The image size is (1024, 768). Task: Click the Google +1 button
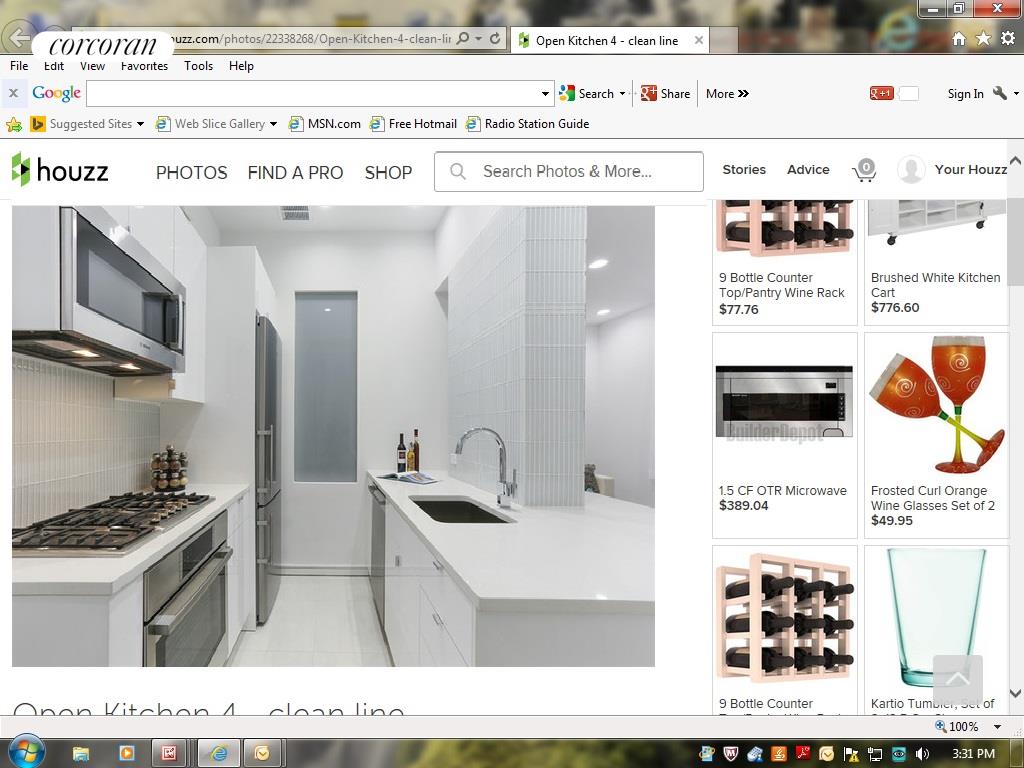(x=881, y=93)
